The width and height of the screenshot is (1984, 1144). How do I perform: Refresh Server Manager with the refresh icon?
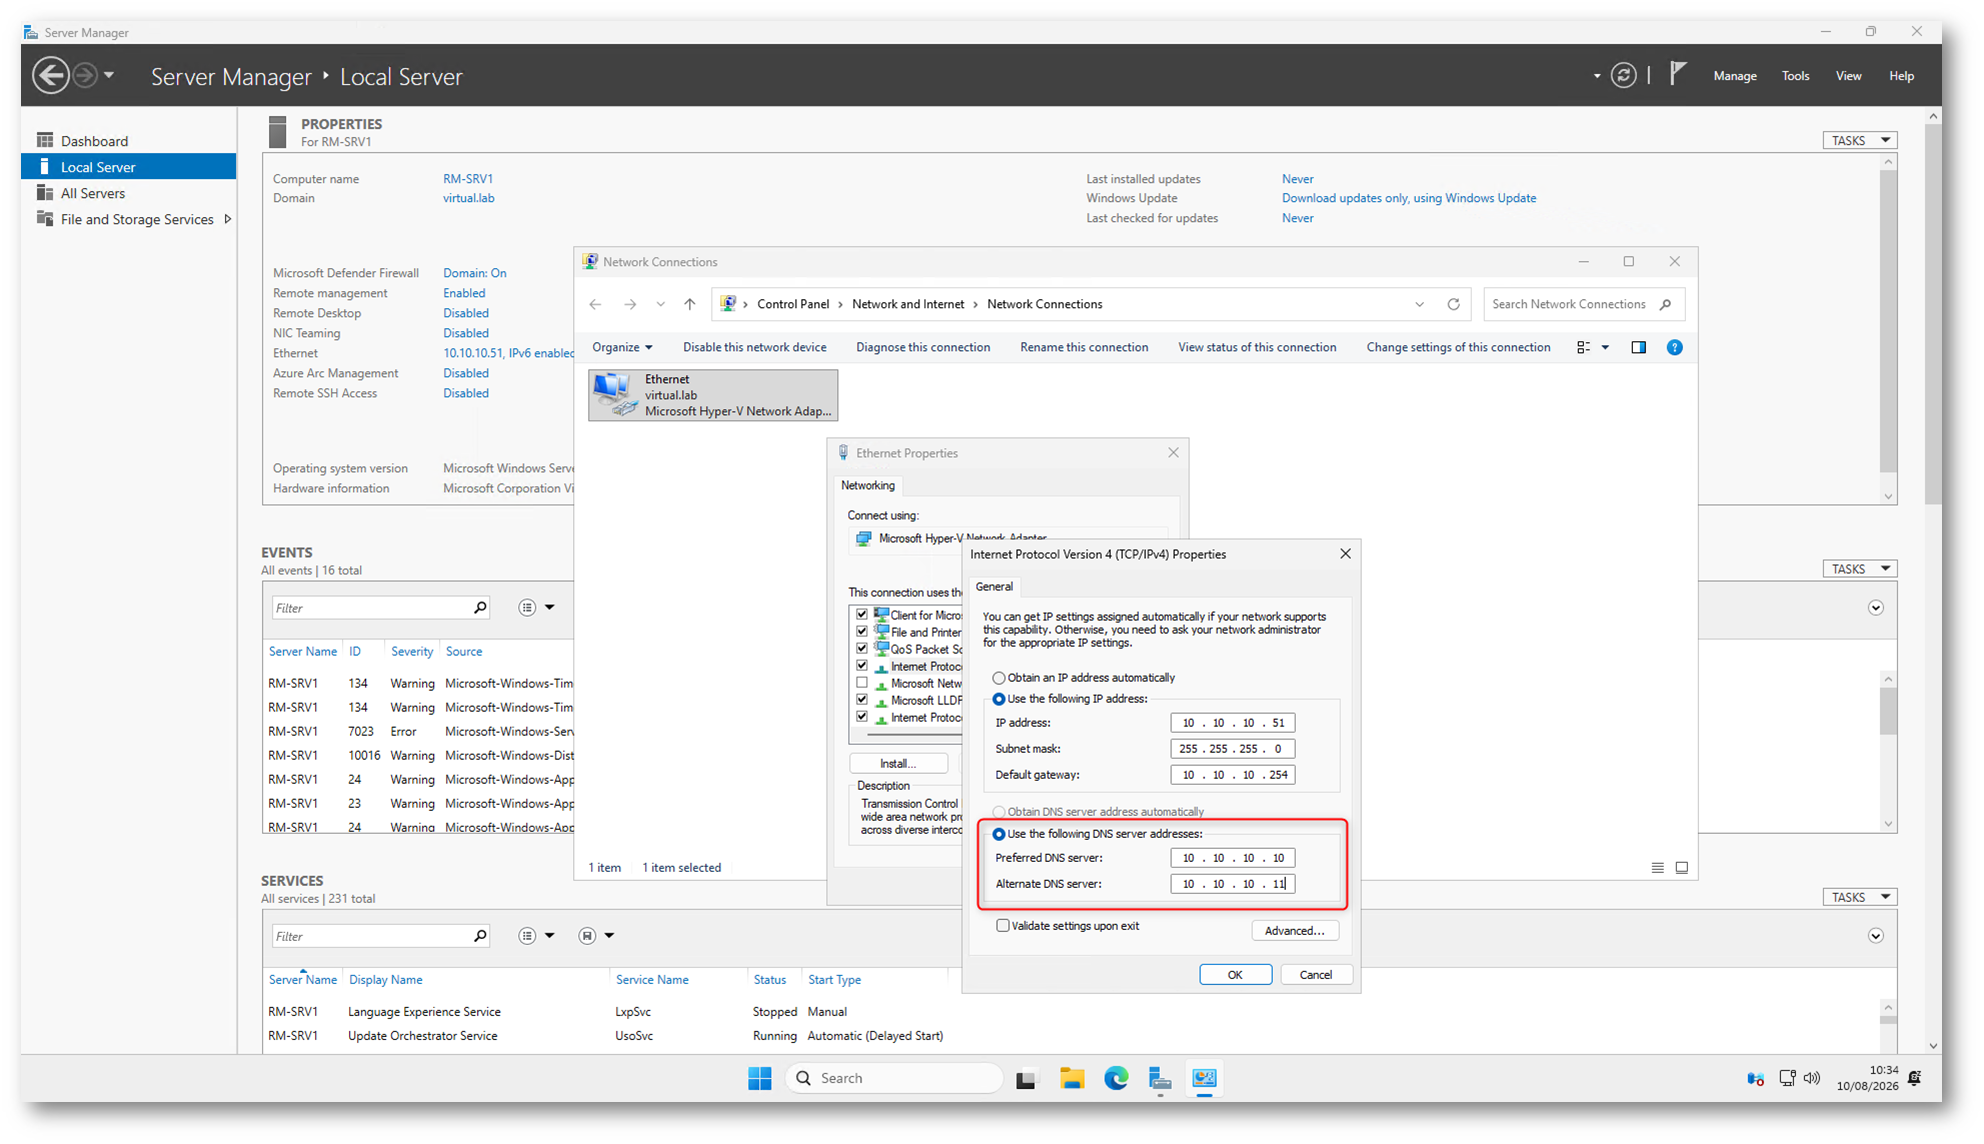tap(1624, 75)
